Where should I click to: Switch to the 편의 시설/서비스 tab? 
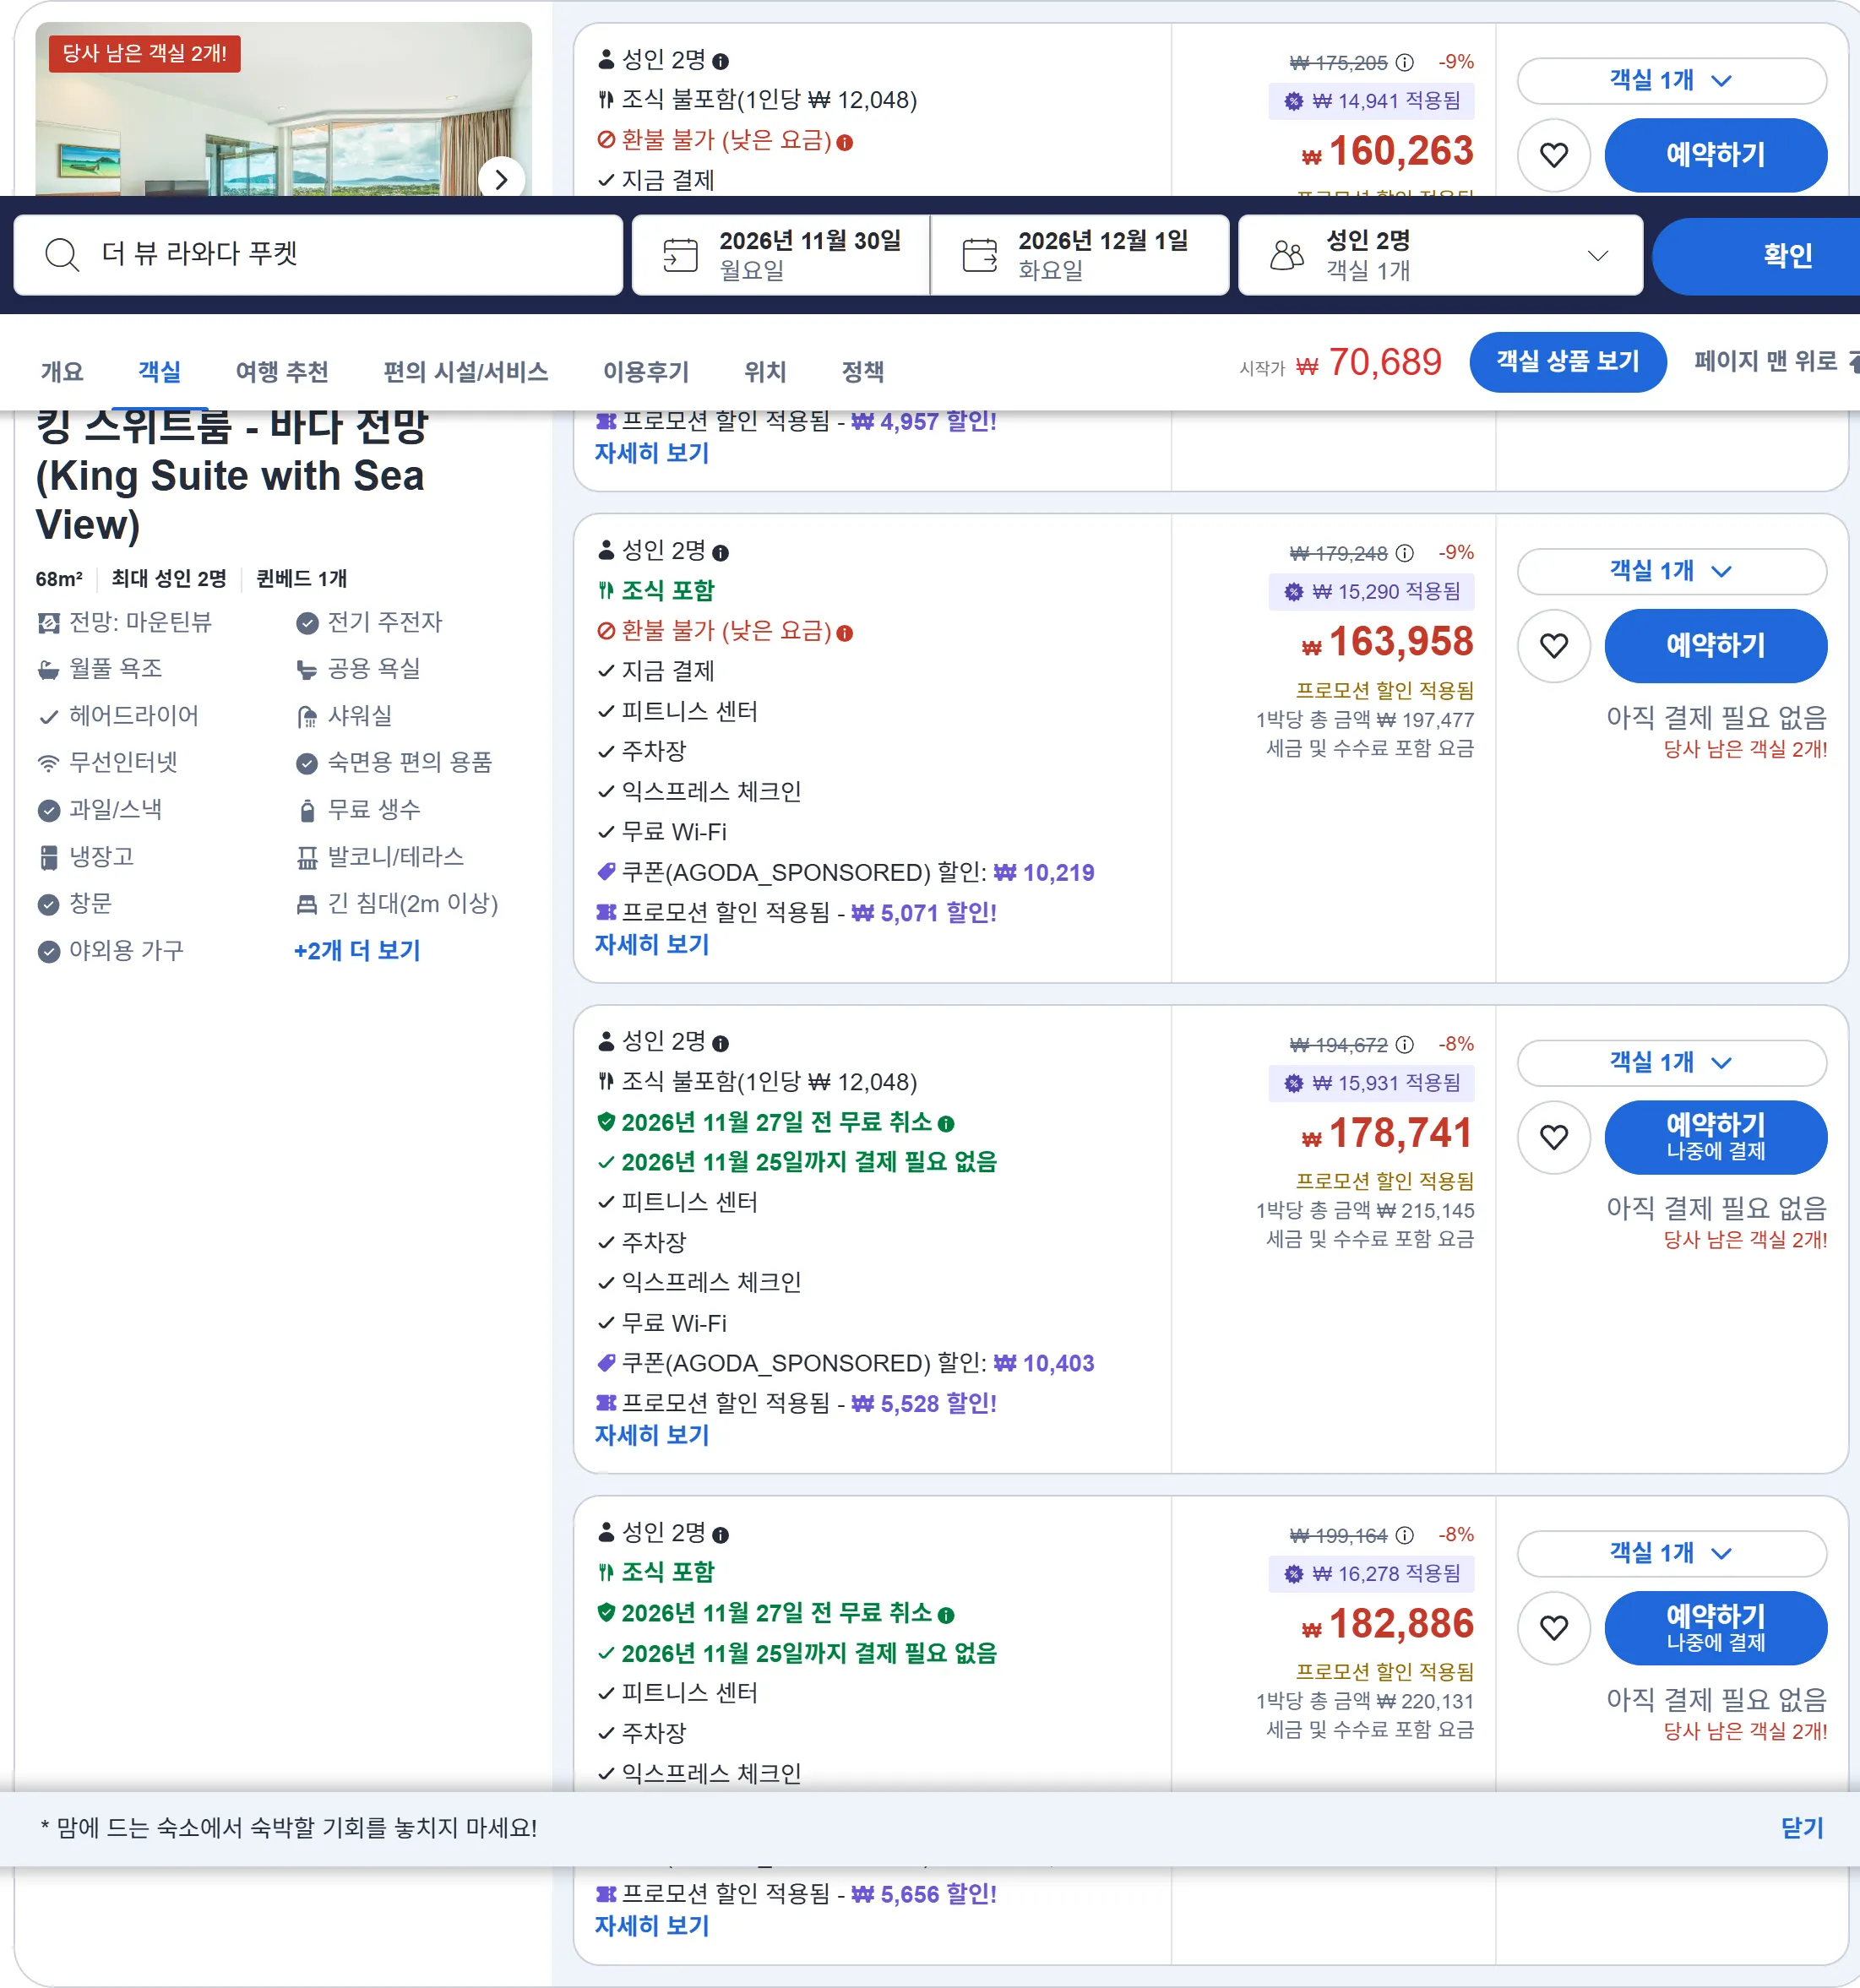[466, 372]
